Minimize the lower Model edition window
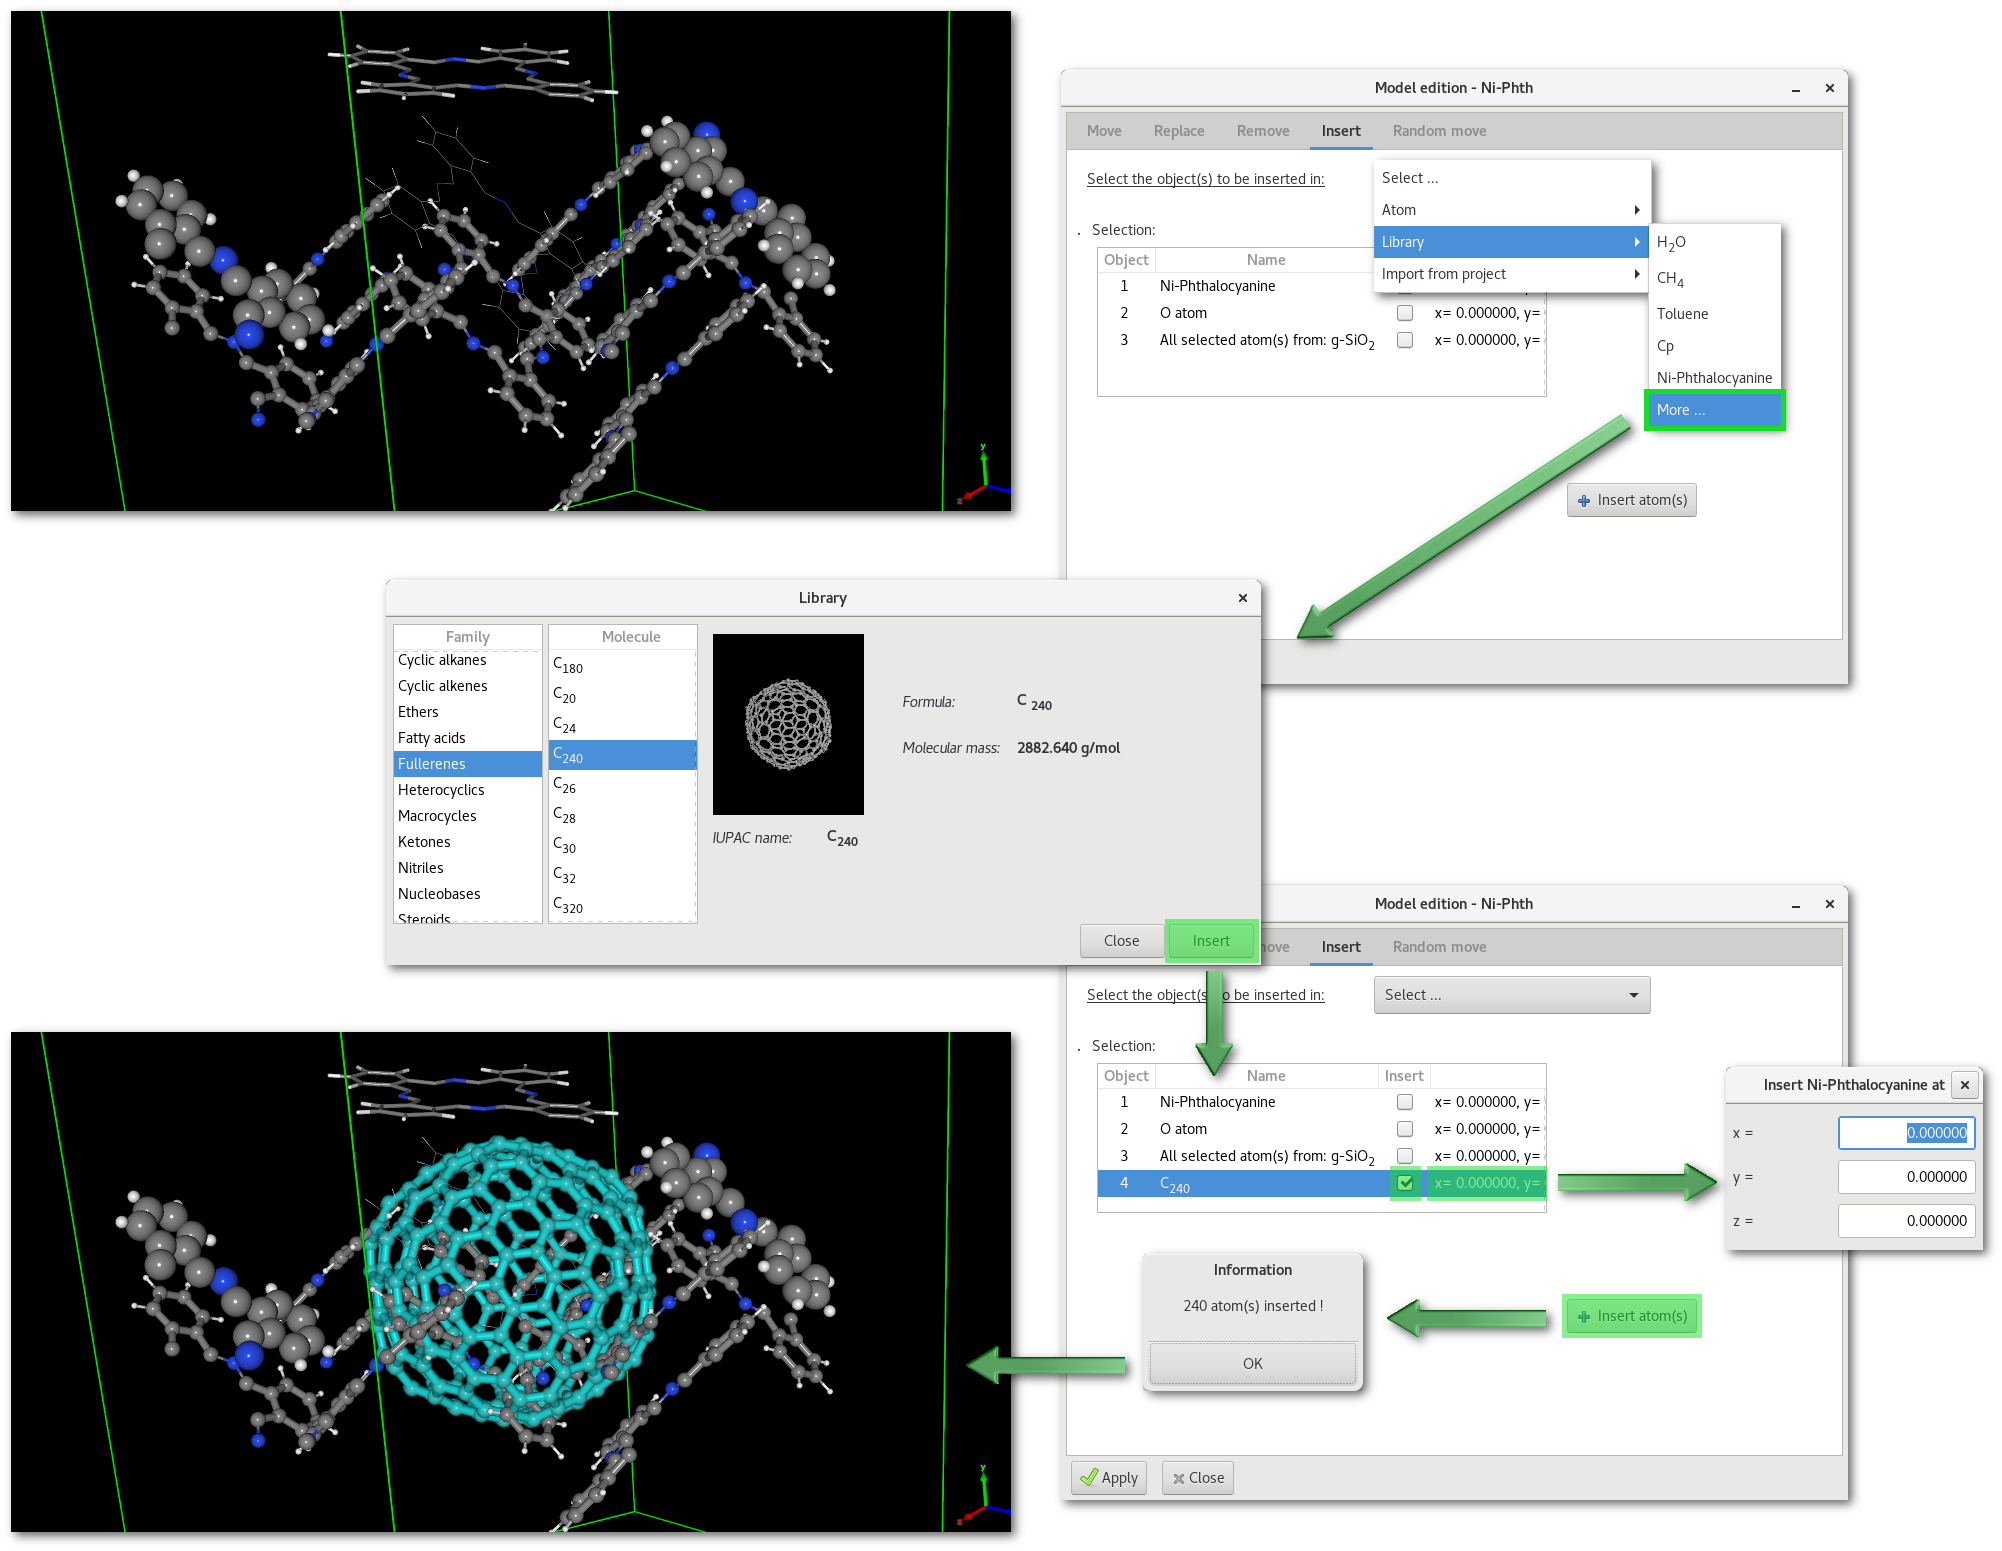 1796,904
